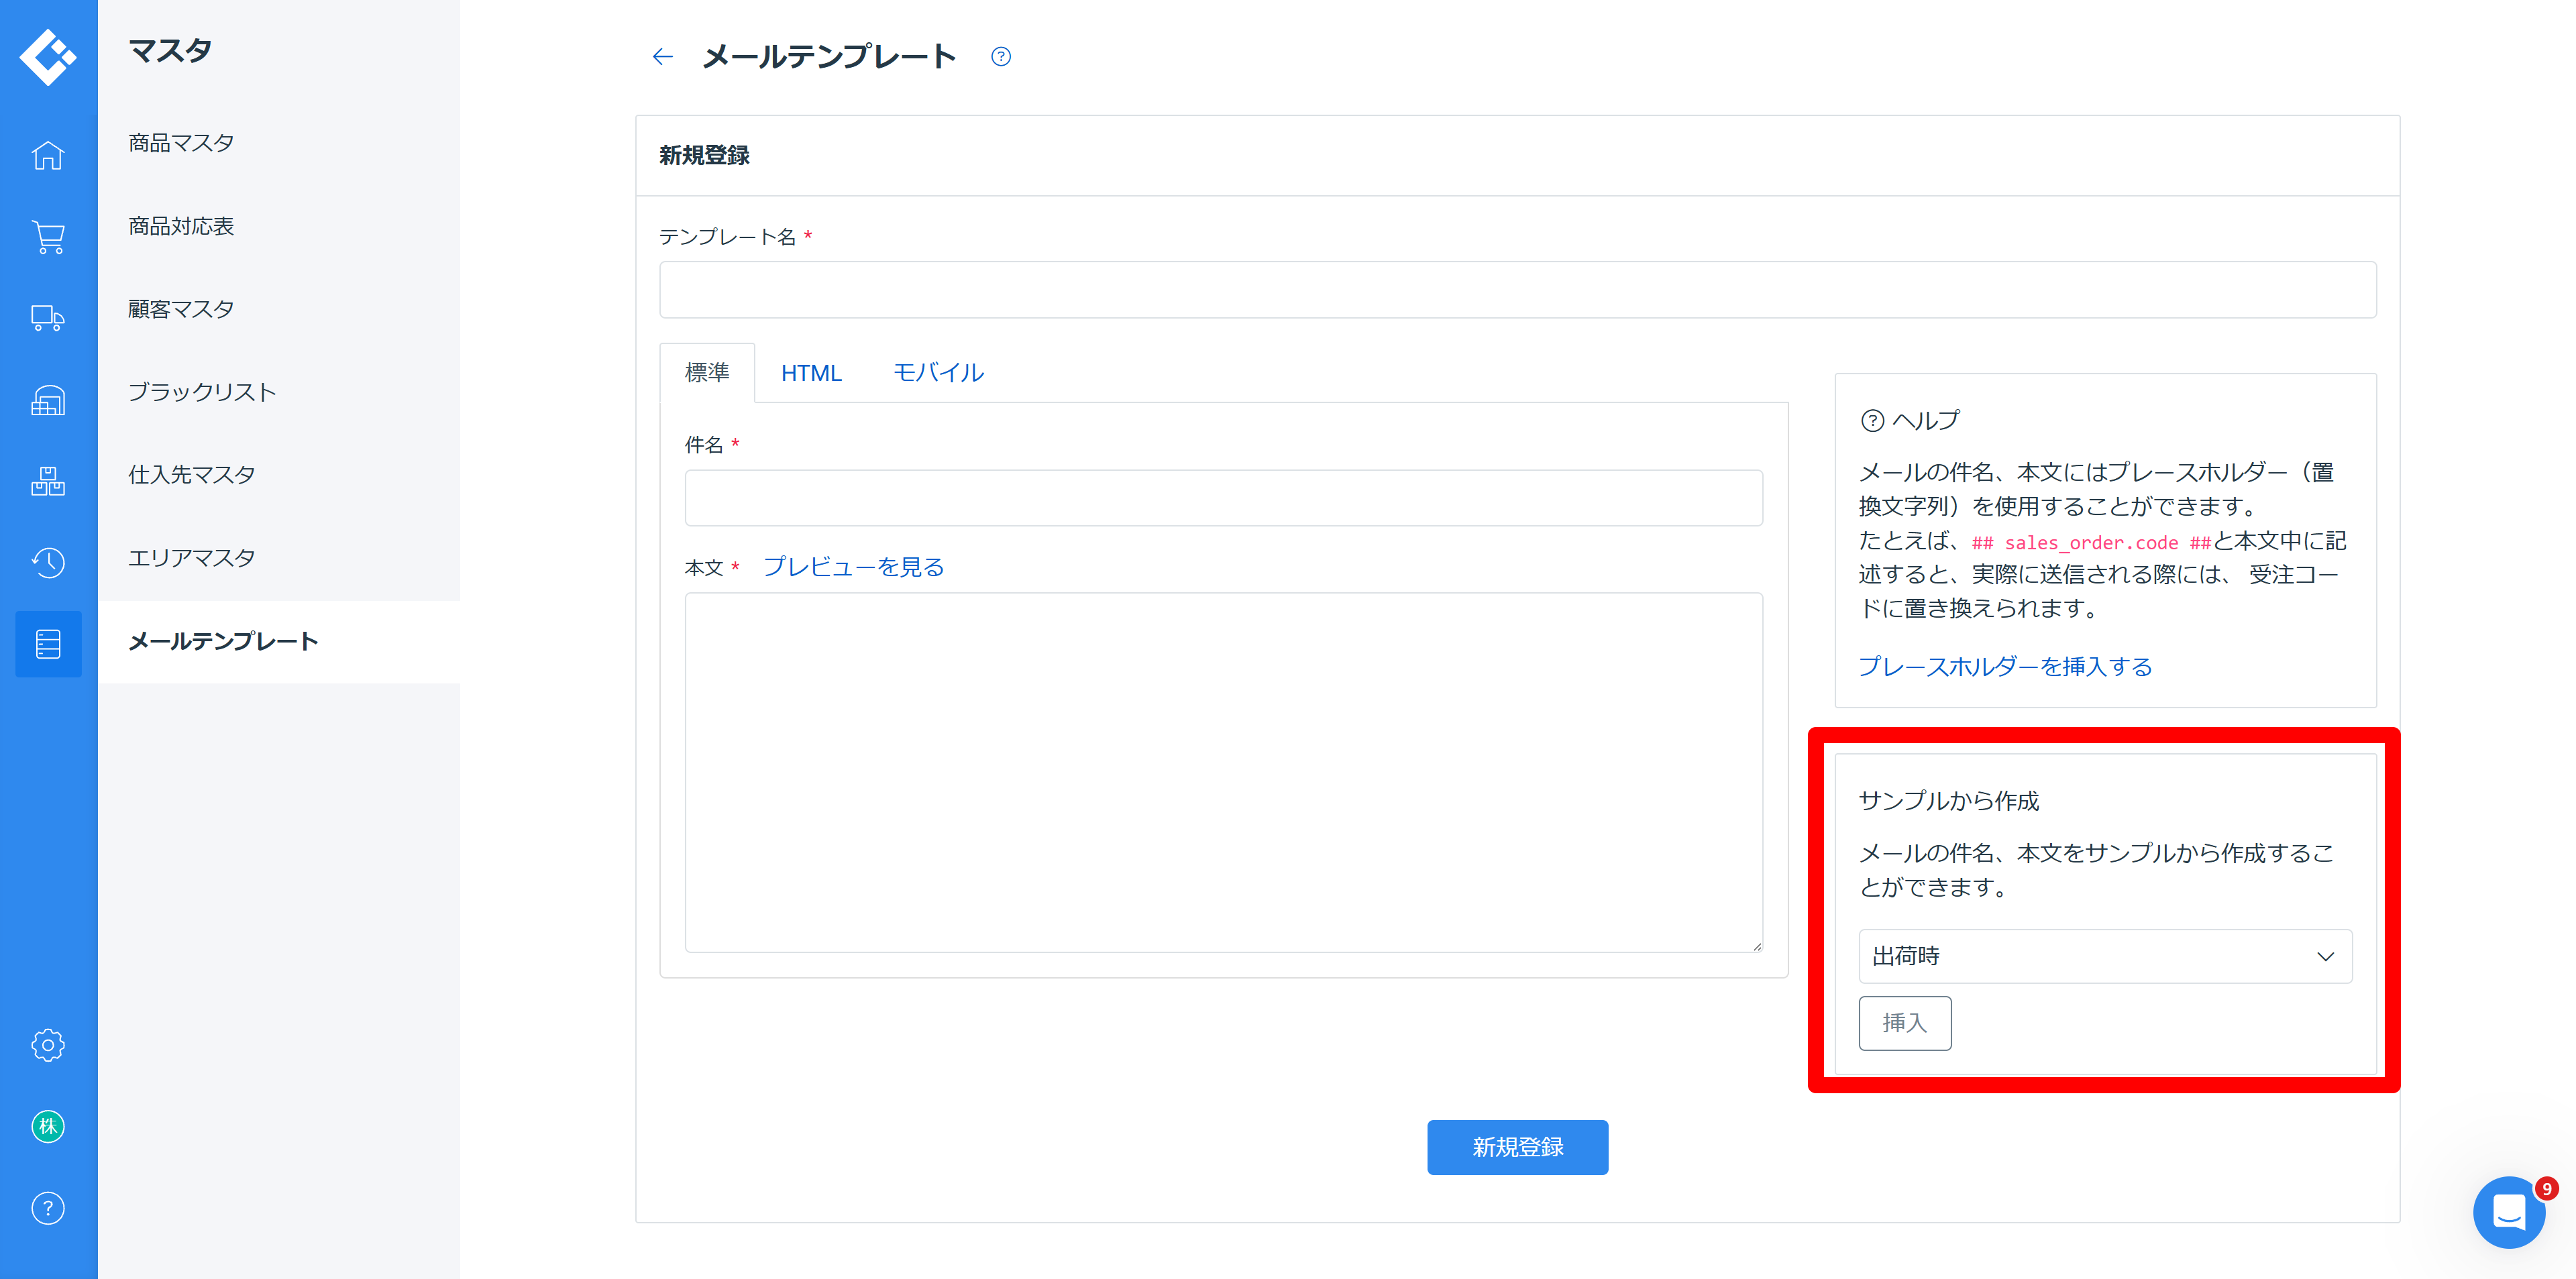Open the home icon in the sidebar

click(48, 156)
